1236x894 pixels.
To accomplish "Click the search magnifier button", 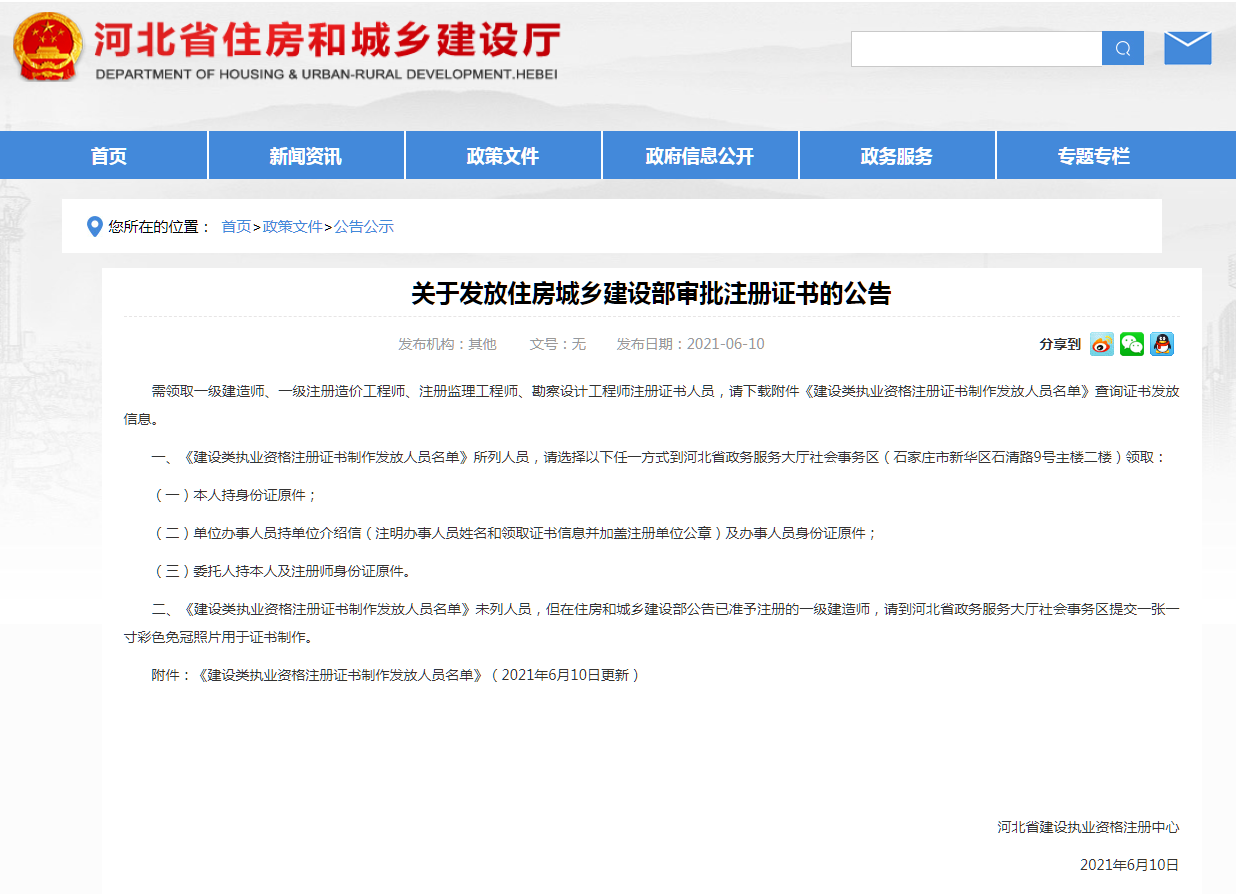I will [1122, 49].
